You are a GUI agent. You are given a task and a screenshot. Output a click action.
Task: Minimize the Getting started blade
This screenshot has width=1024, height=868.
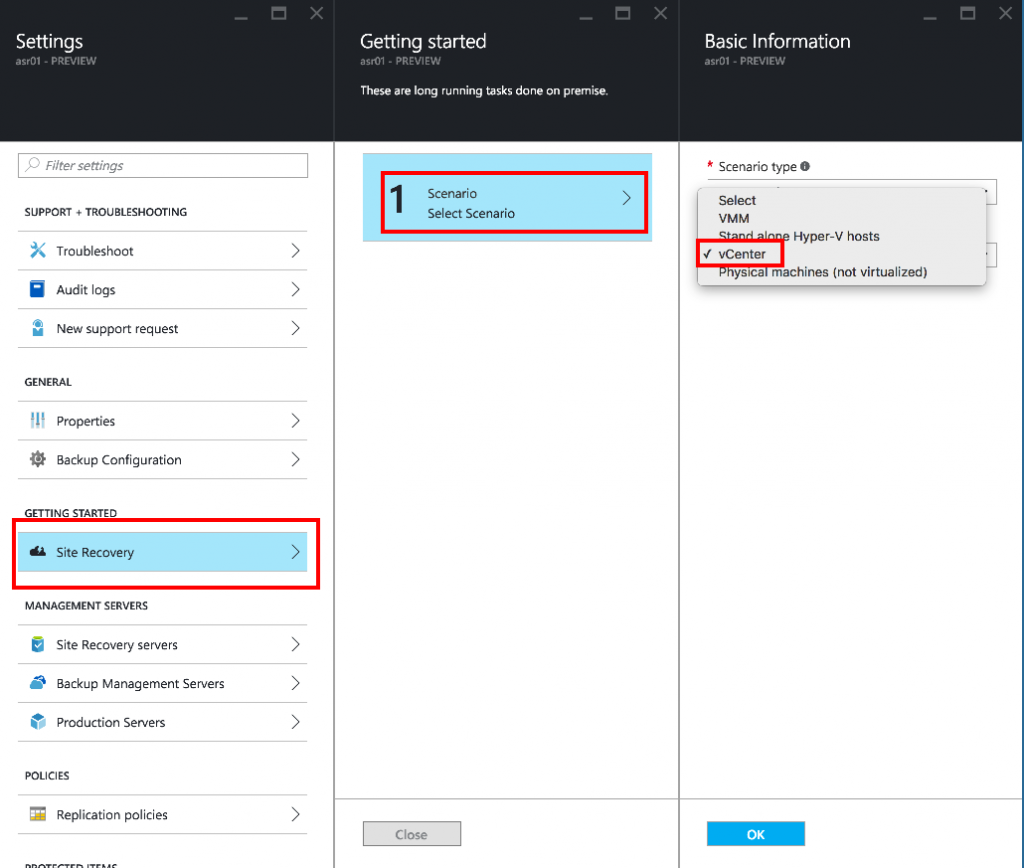pos(586,16)
